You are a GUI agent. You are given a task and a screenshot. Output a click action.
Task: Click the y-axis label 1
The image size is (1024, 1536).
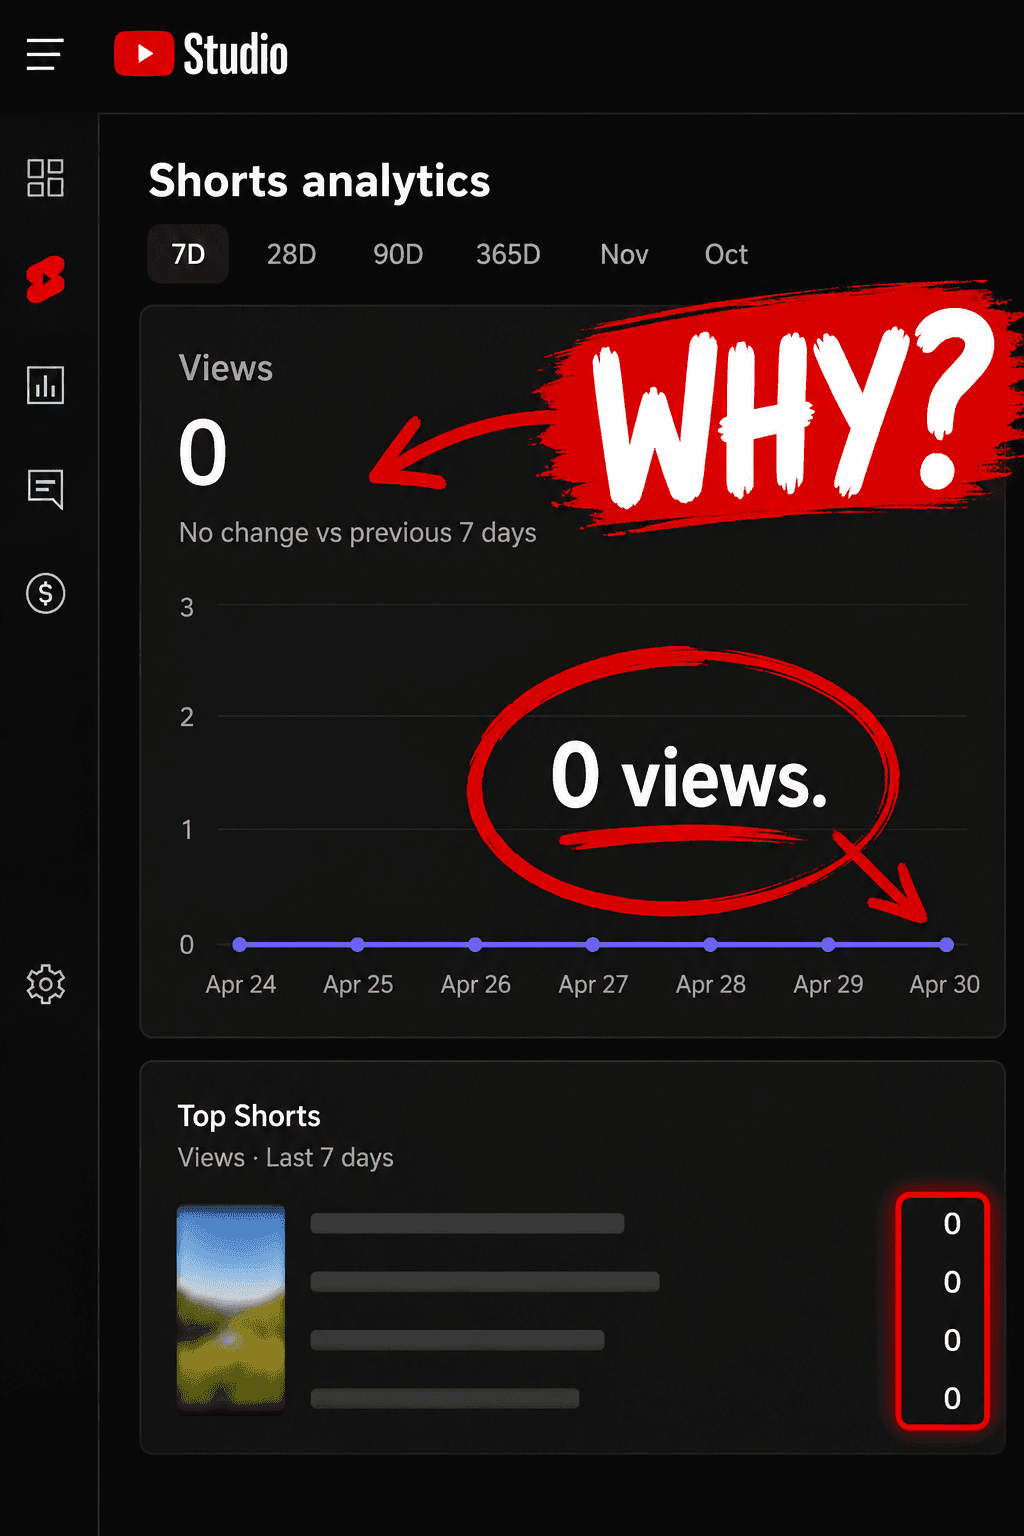(187, 830)
